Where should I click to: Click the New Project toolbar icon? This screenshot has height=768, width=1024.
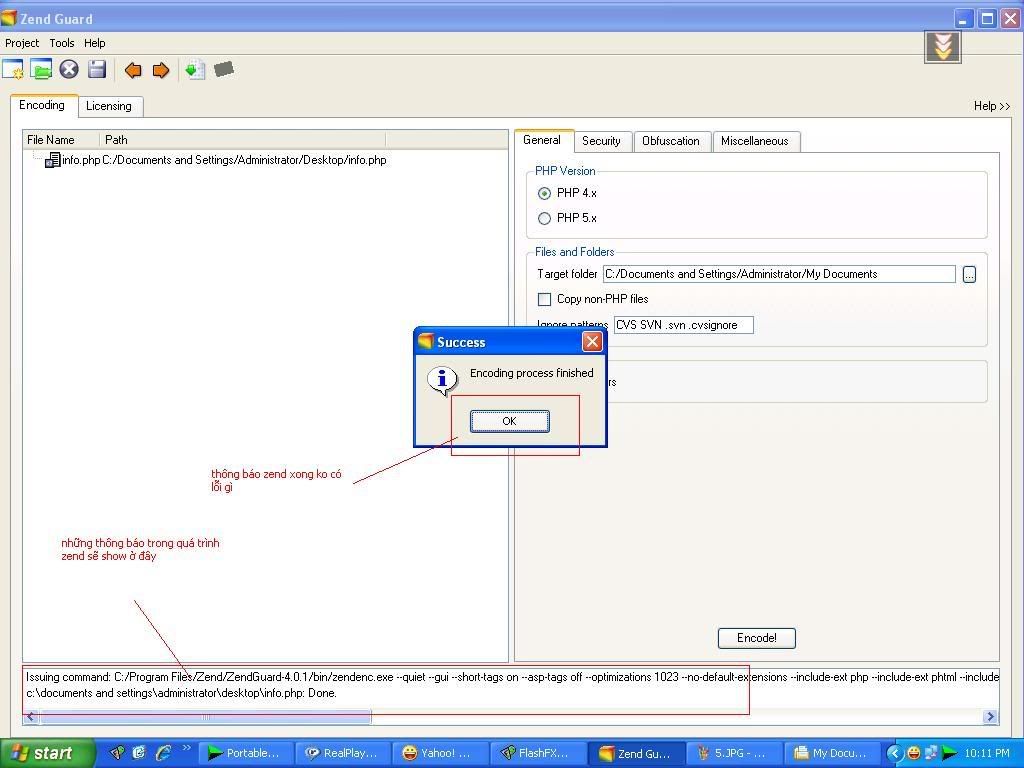[x=12, y=69]
